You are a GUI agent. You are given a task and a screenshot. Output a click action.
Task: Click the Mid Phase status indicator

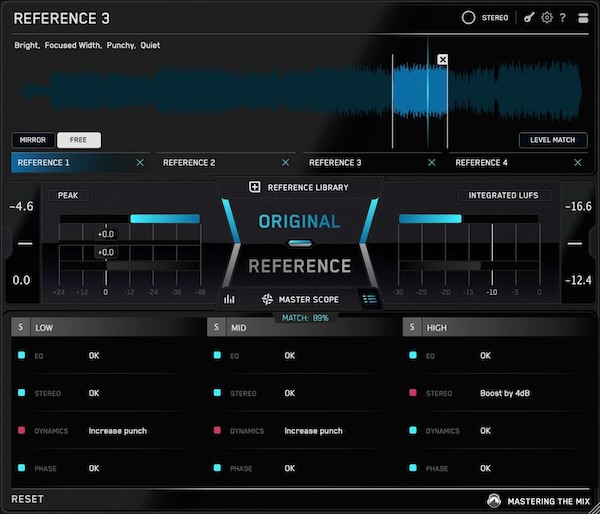217,468
